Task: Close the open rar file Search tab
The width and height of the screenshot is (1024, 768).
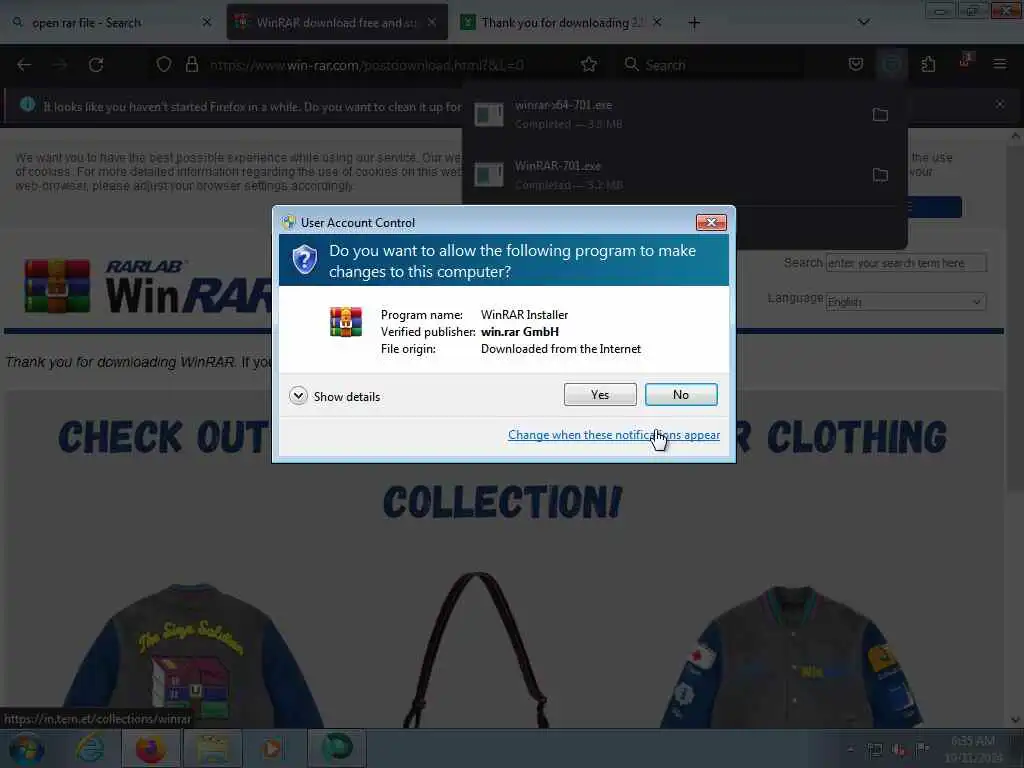Action: [206, 22]
